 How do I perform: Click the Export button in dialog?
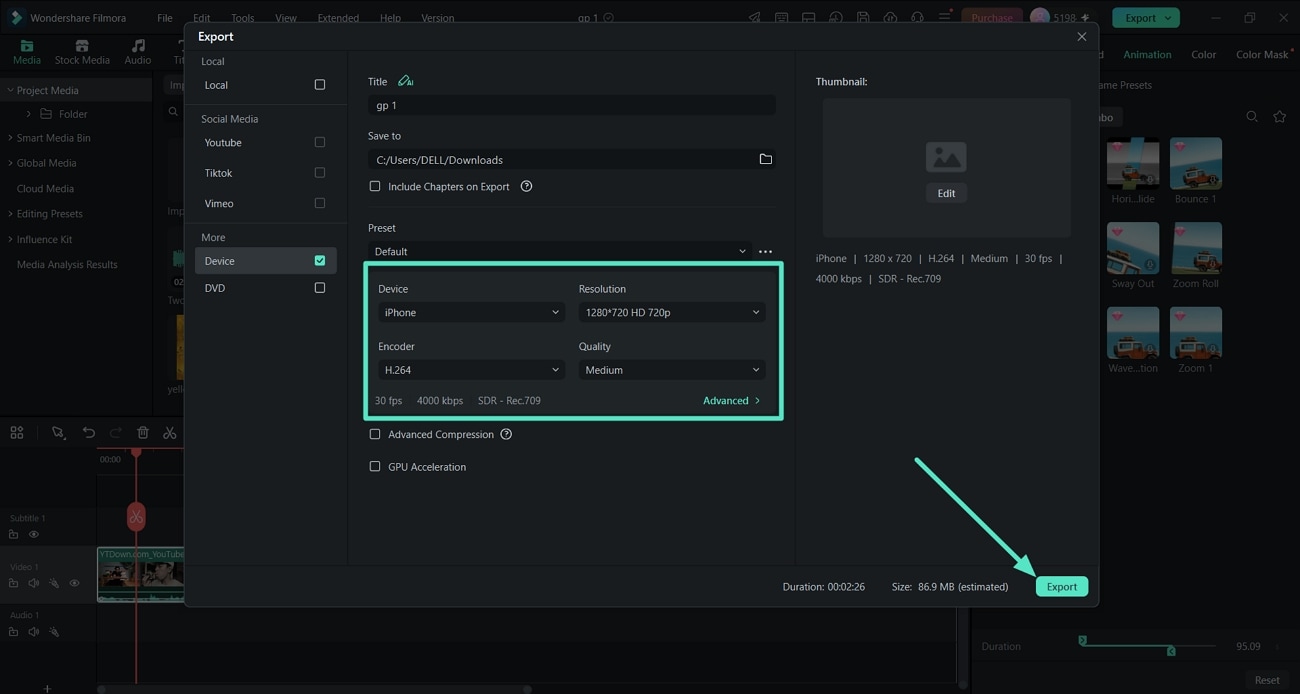coord(1061,587)
